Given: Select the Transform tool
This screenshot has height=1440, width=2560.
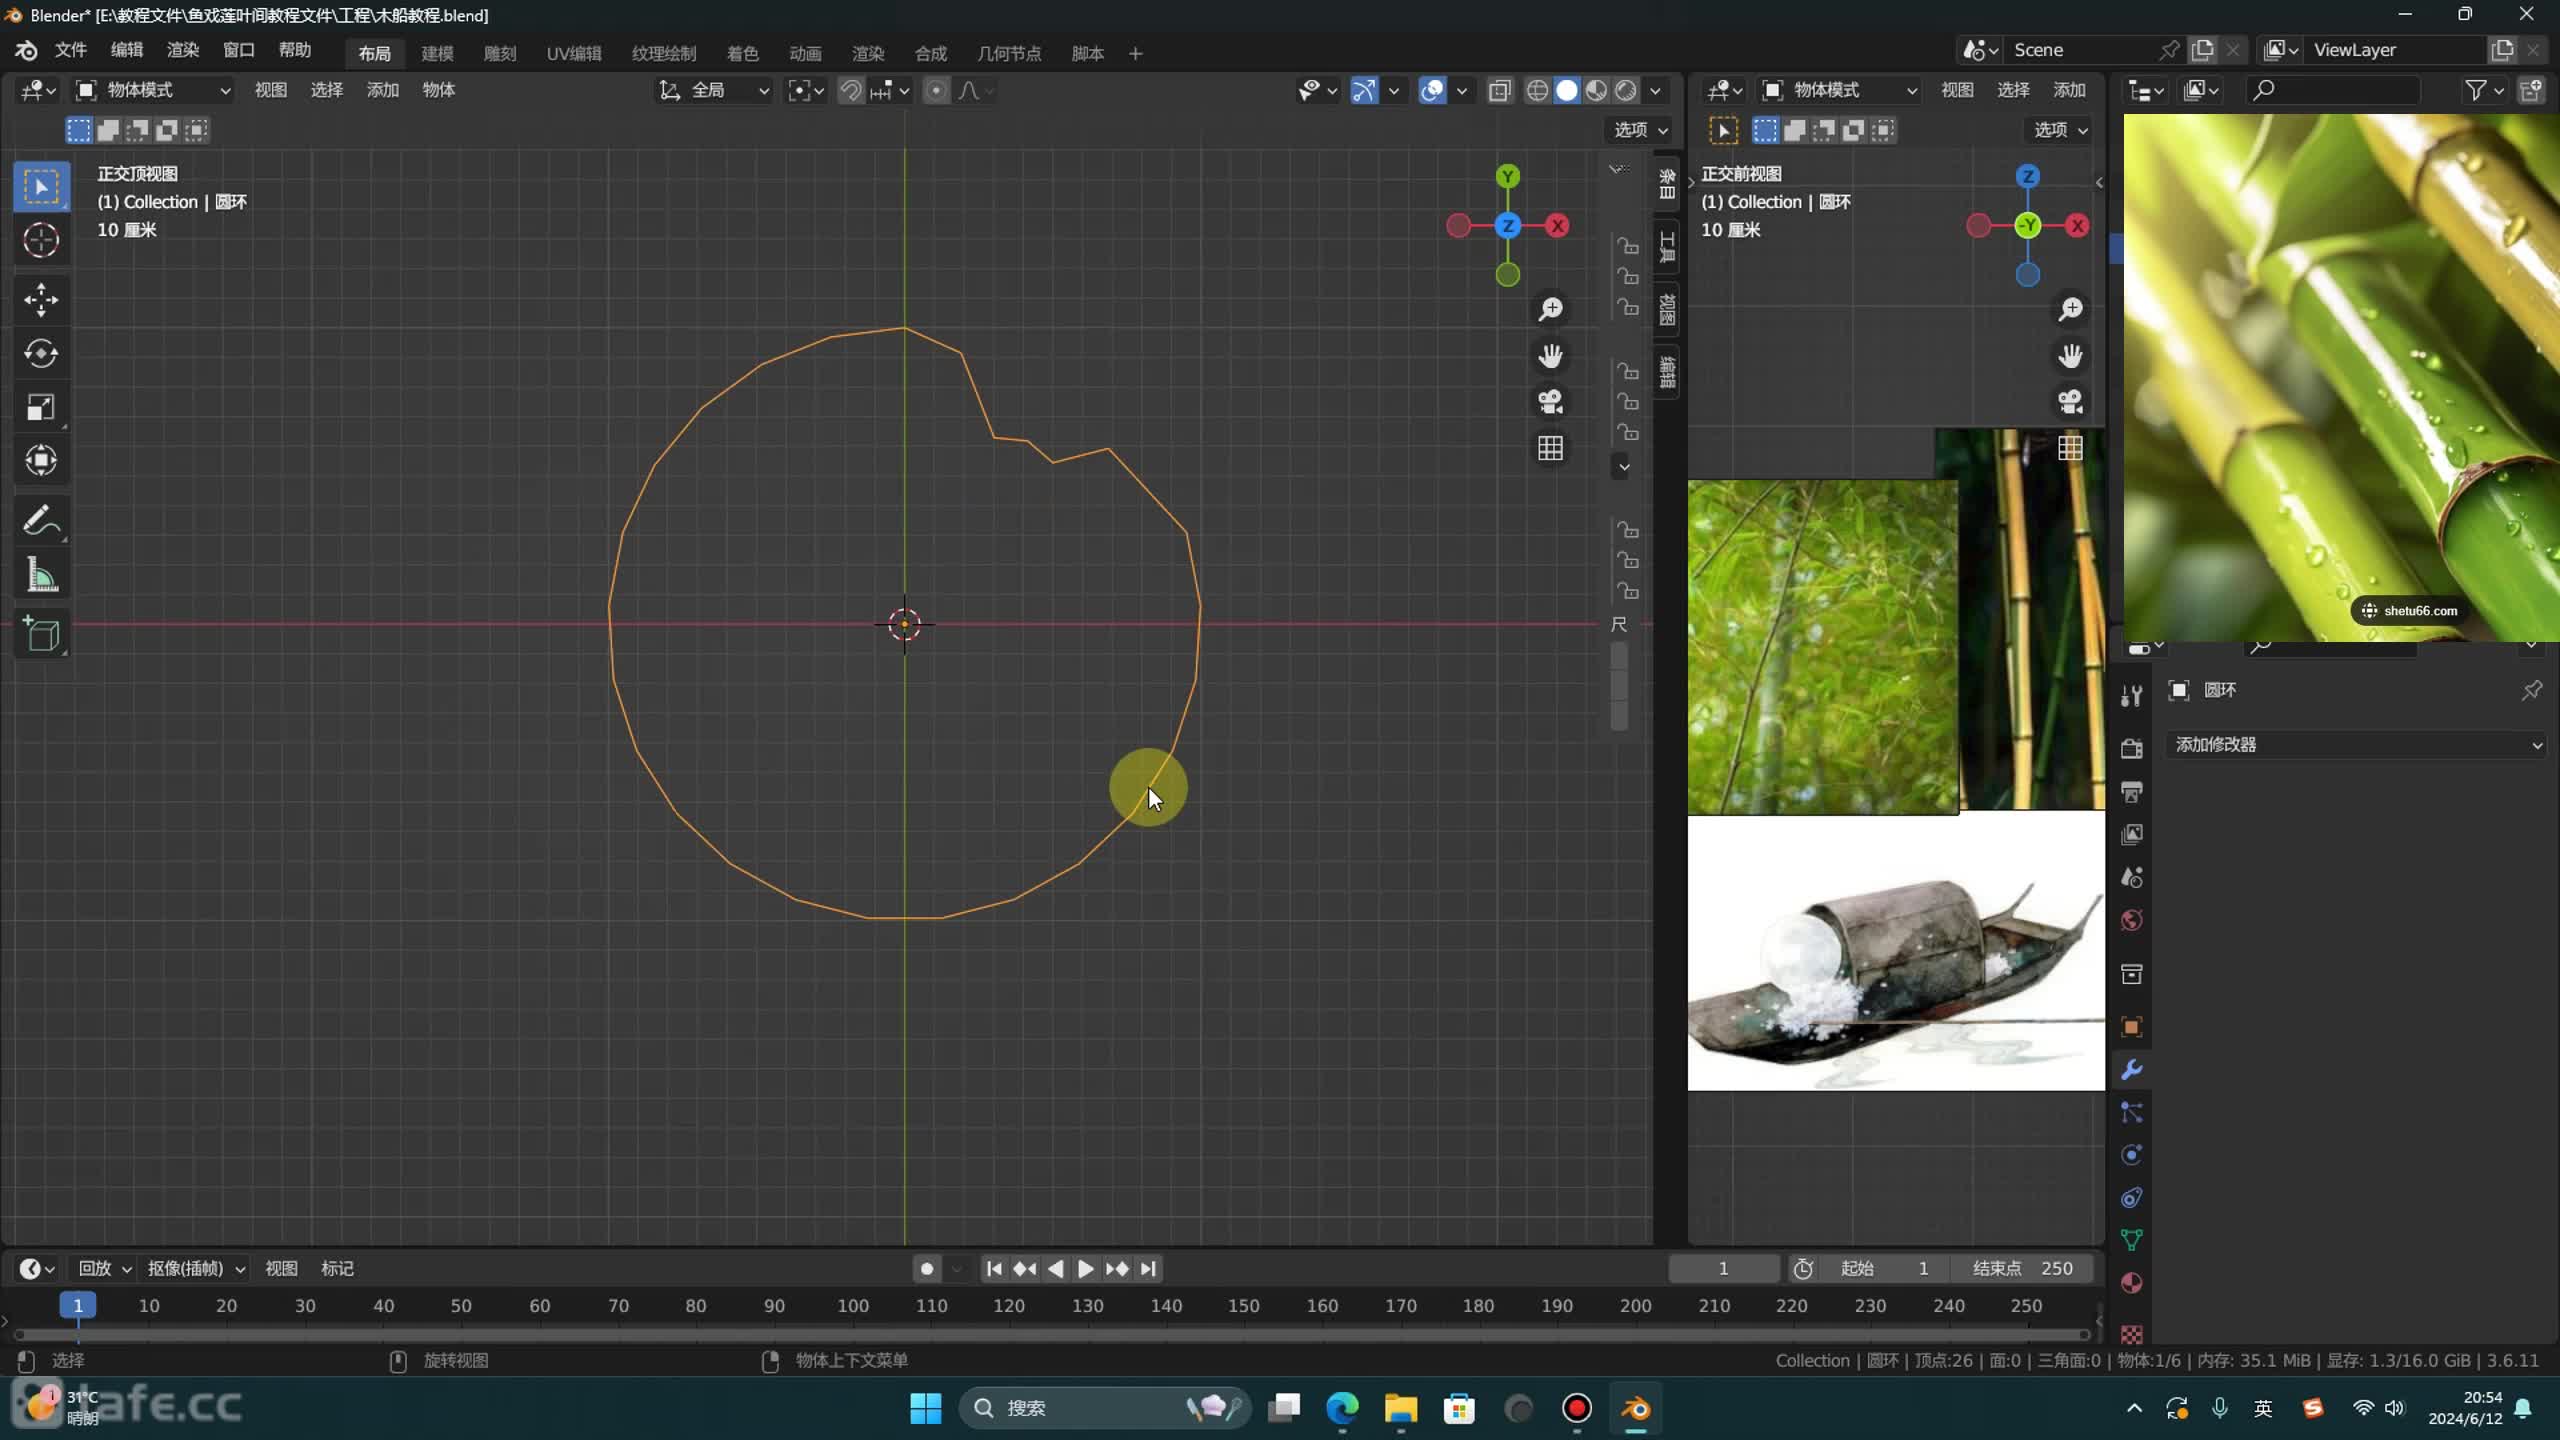Looking at the screenshot, I should click(x=41, y=461).
